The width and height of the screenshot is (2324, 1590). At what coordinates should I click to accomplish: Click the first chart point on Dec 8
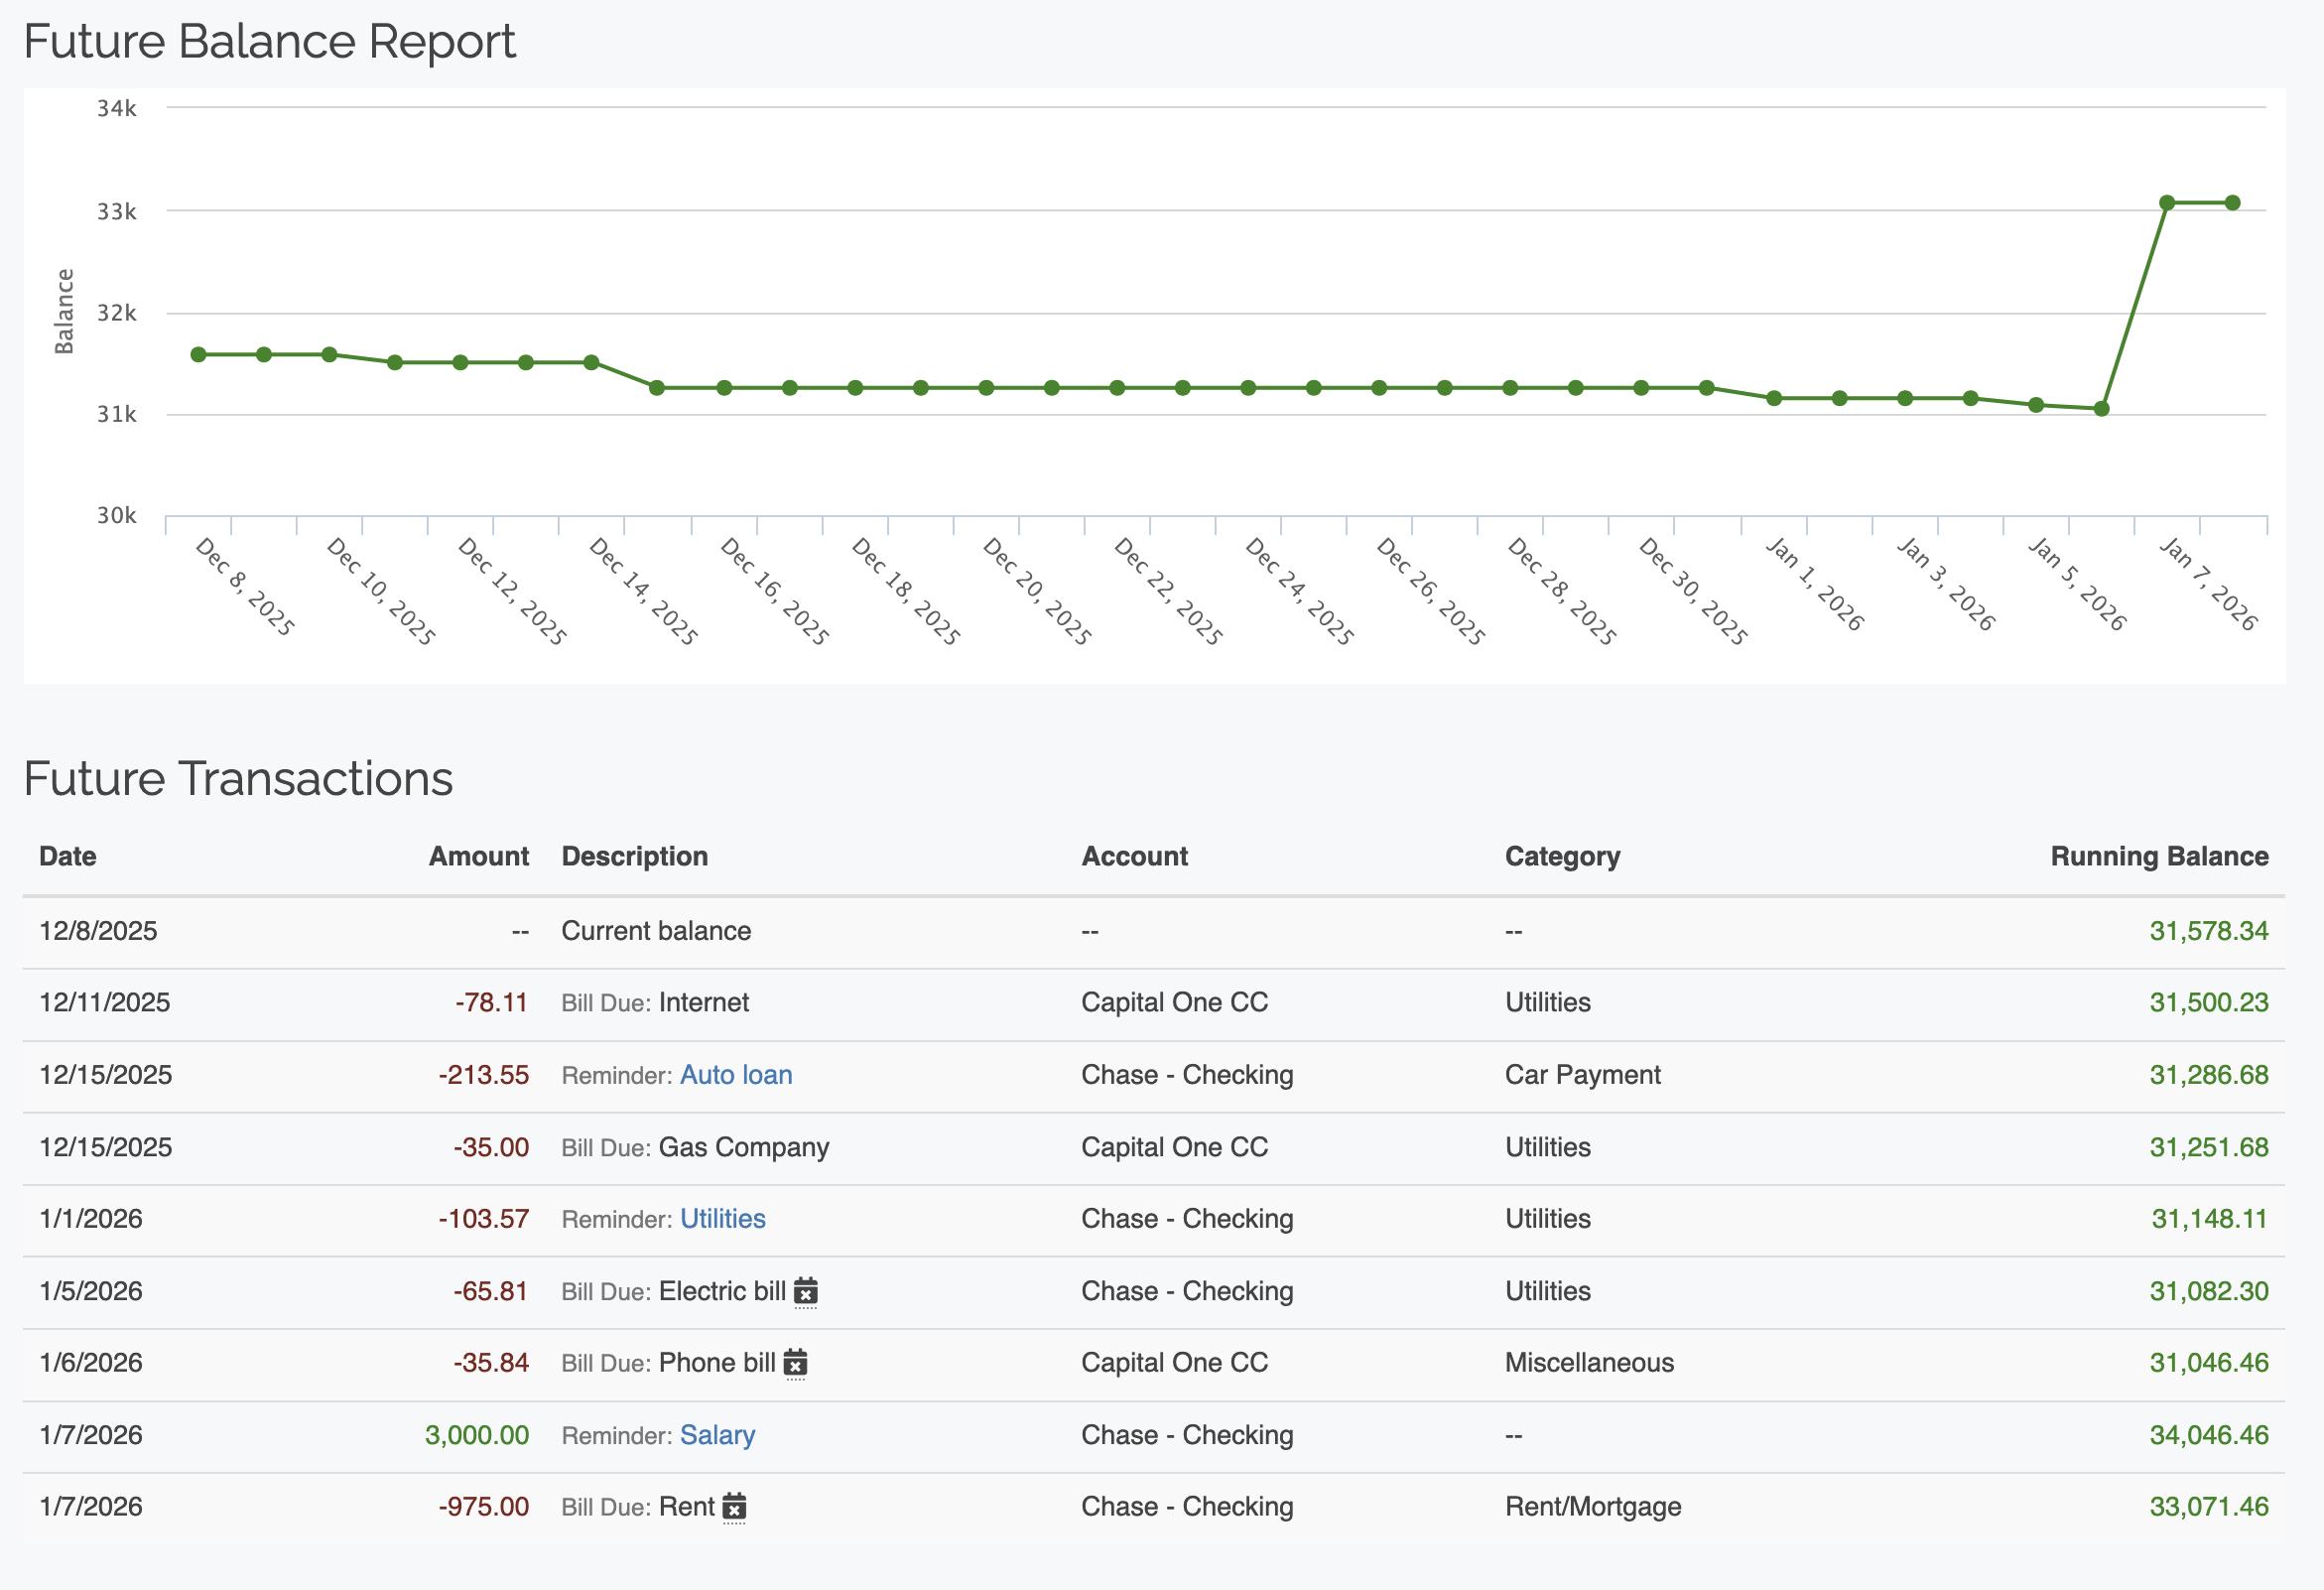[198, 355]
